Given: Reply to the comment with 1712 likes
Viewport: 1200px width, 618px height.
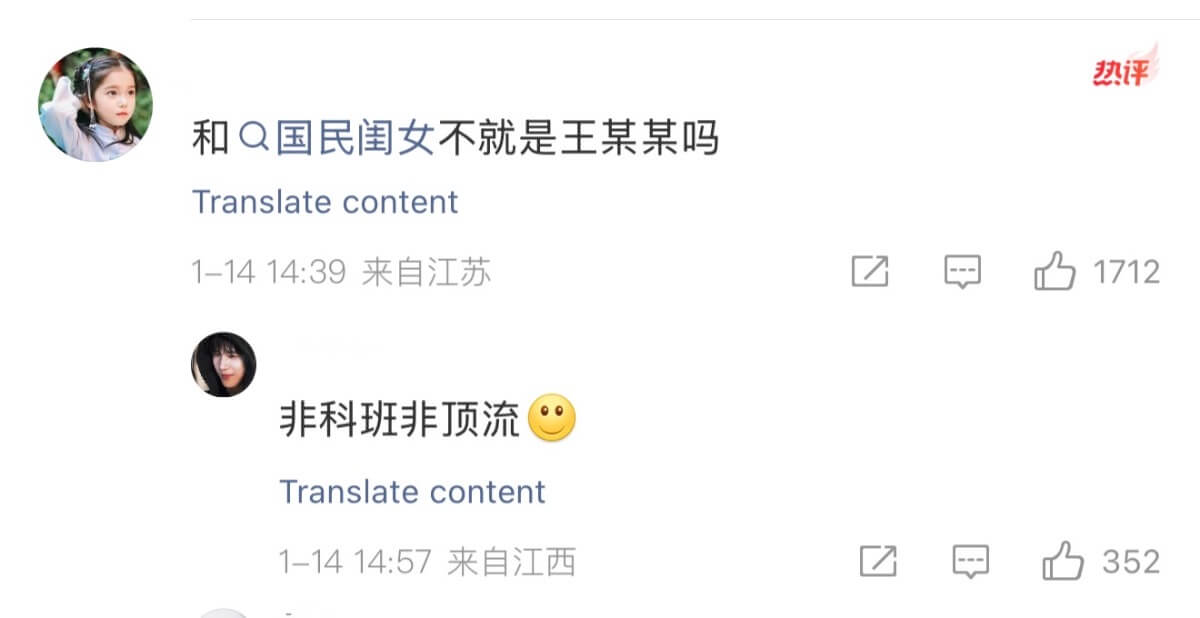Looking at the screenshot, I should [x=962, y=272].
